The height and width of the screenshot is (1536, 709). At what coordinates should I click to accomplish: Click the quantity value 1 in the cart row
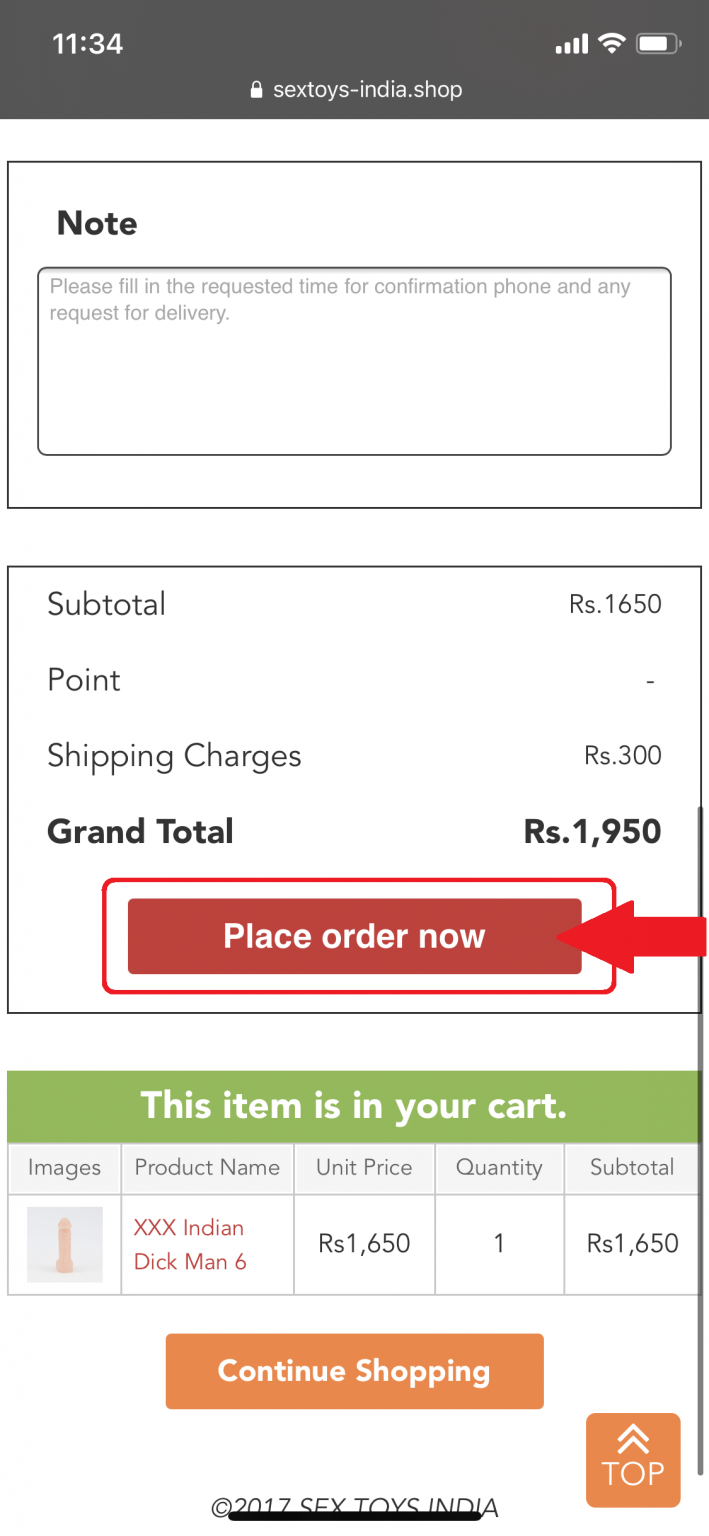pyautogui.click(x=499, y=1244)
